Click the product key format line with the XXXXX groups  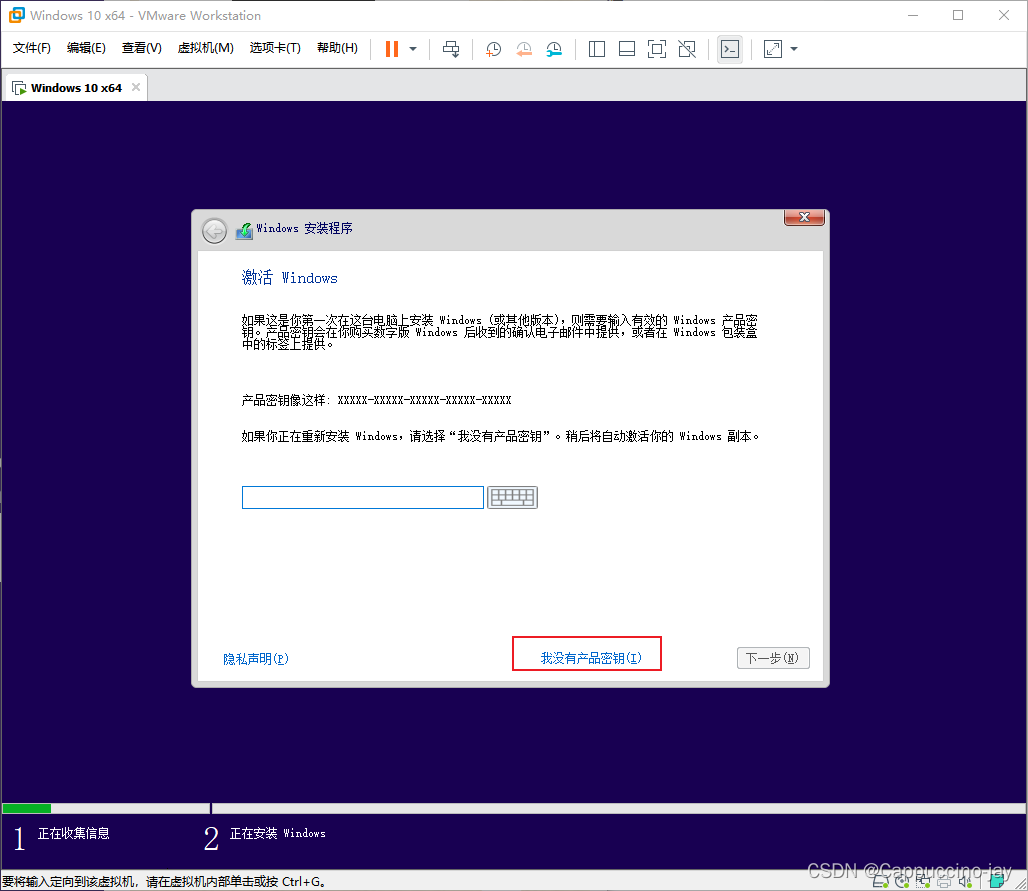[376, 400]
